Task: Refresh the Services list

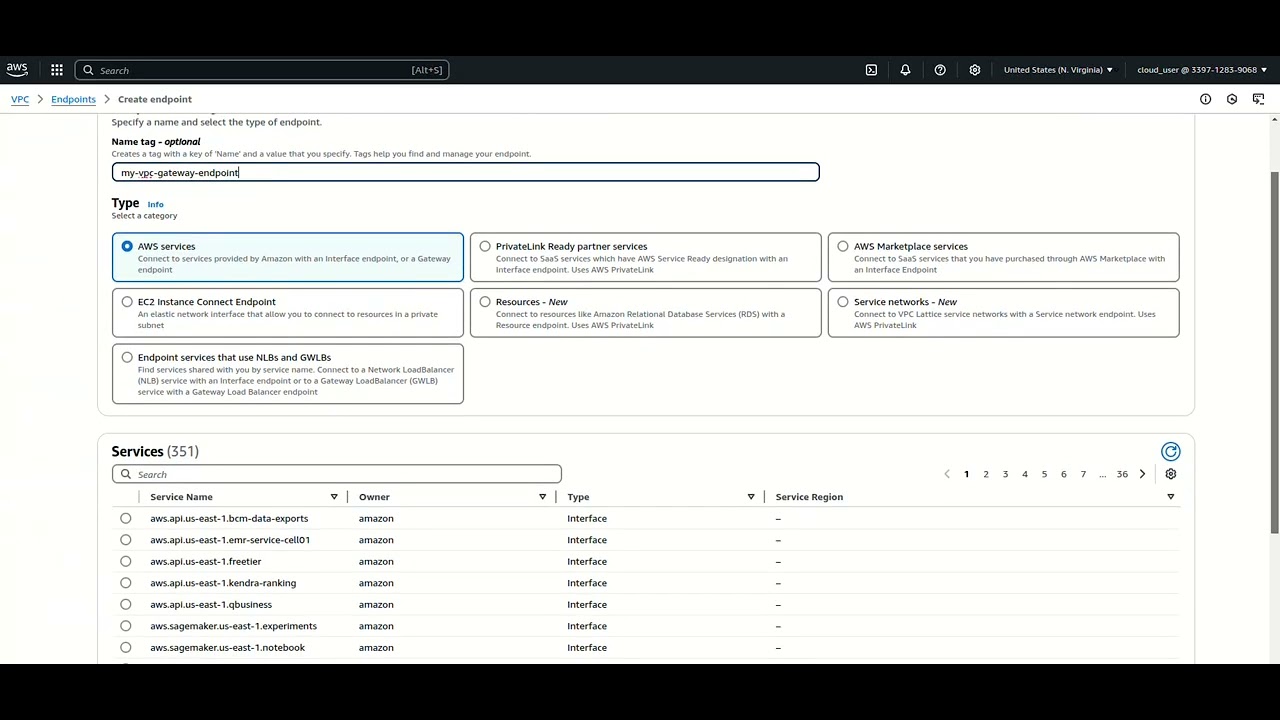Action: click(1171, 452)
